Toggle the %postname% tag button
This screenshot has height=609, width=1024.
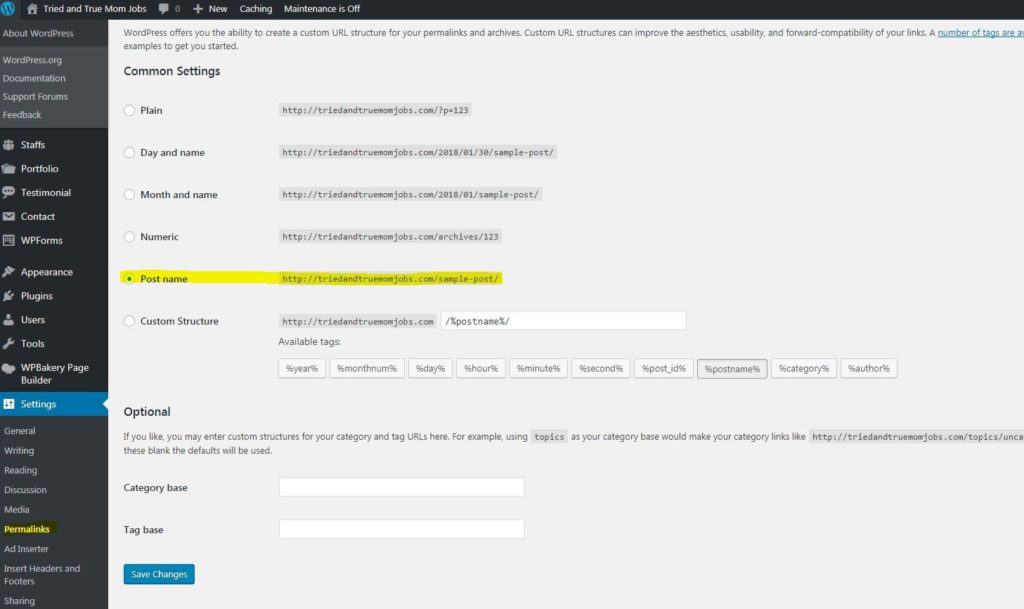[732, 369]
